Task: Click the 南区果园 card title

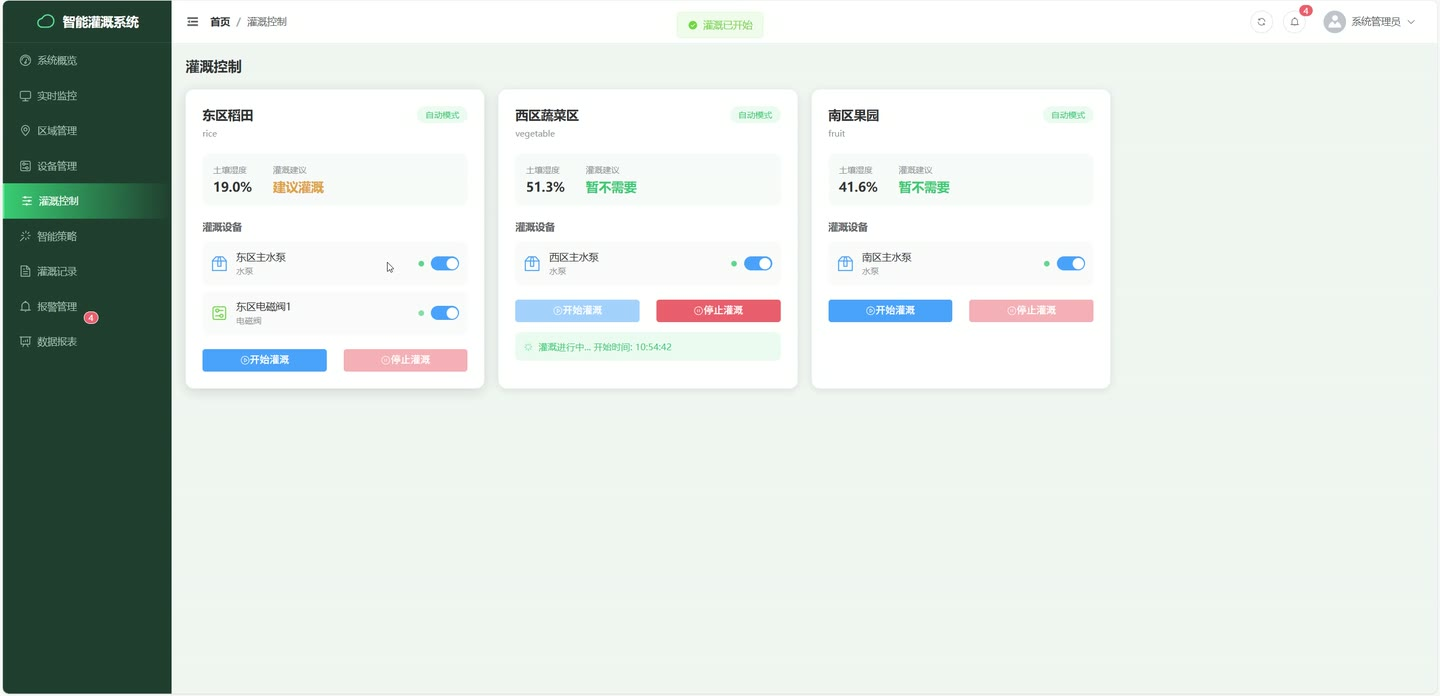Action: point(854,115)
